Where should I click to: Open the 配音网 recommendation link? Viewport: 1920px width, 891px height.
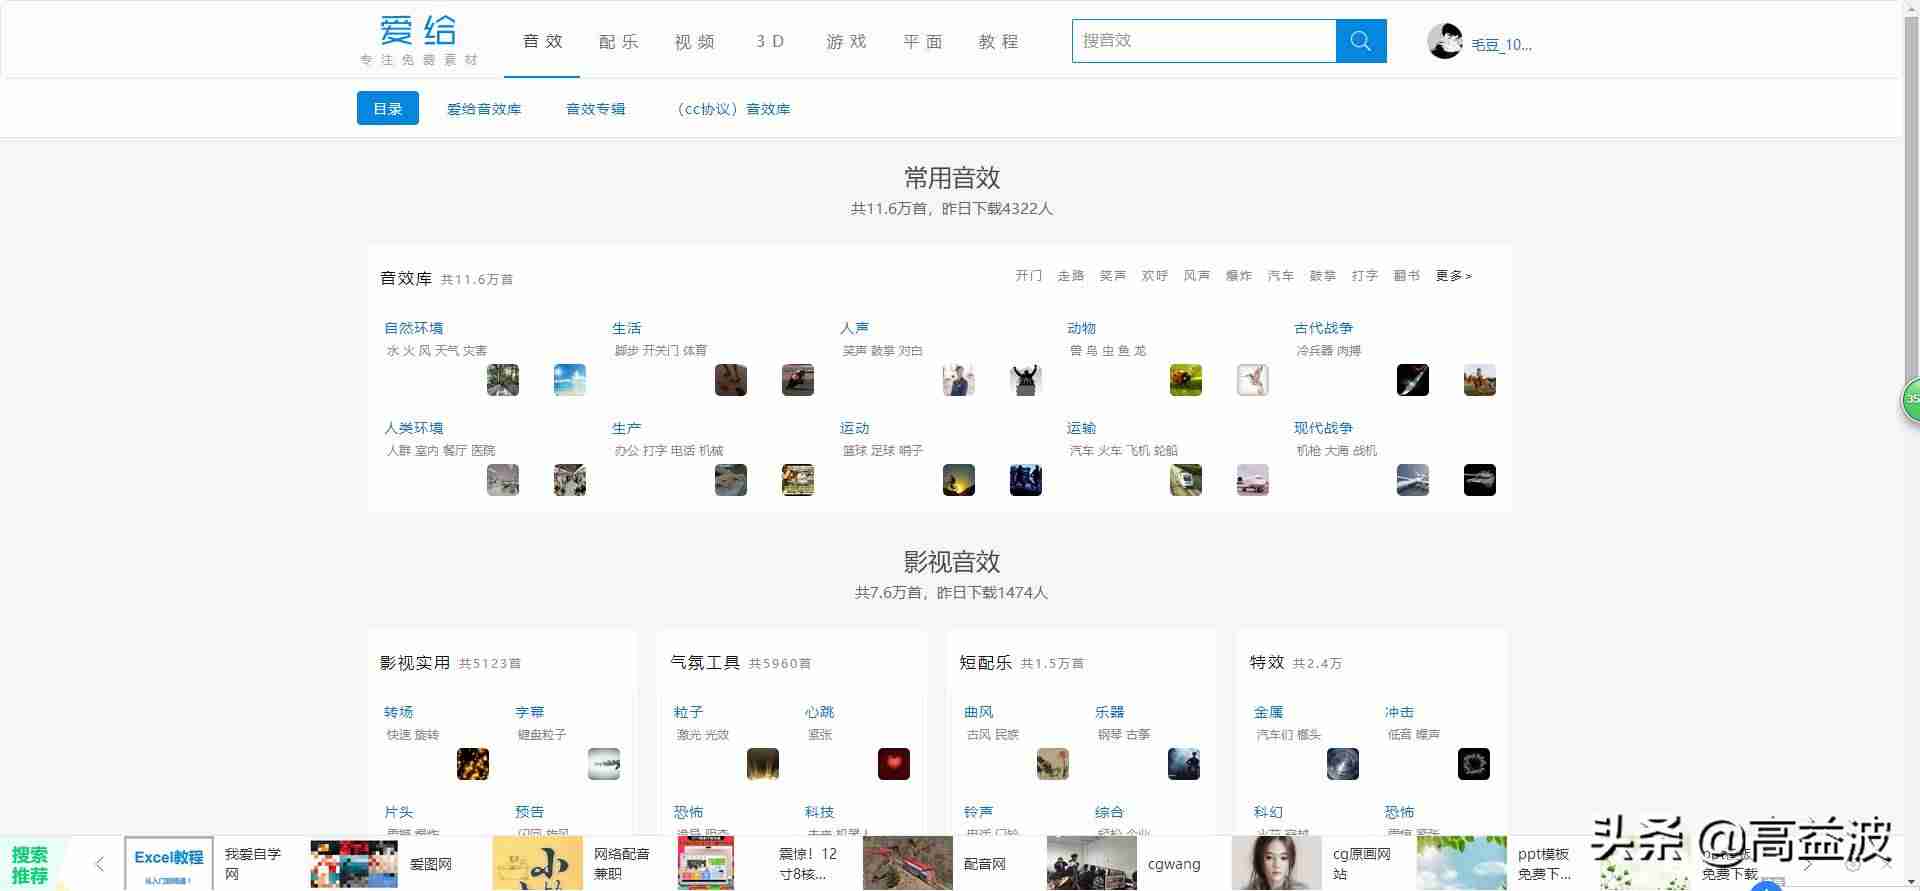click(x=985, y=864)
